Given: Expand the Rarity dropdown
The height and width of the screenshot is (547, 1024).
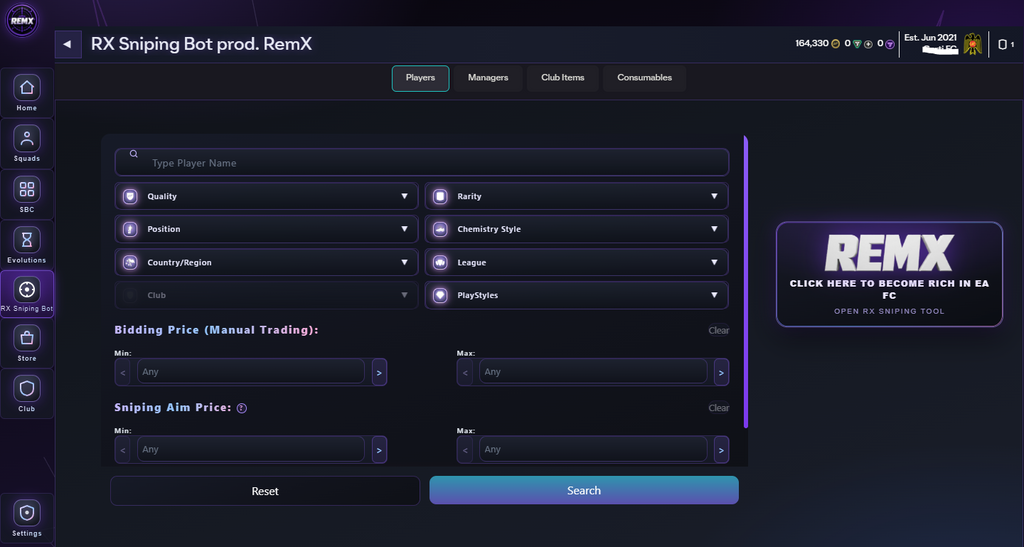Looking at the screenshot, I should coord(577,196).
